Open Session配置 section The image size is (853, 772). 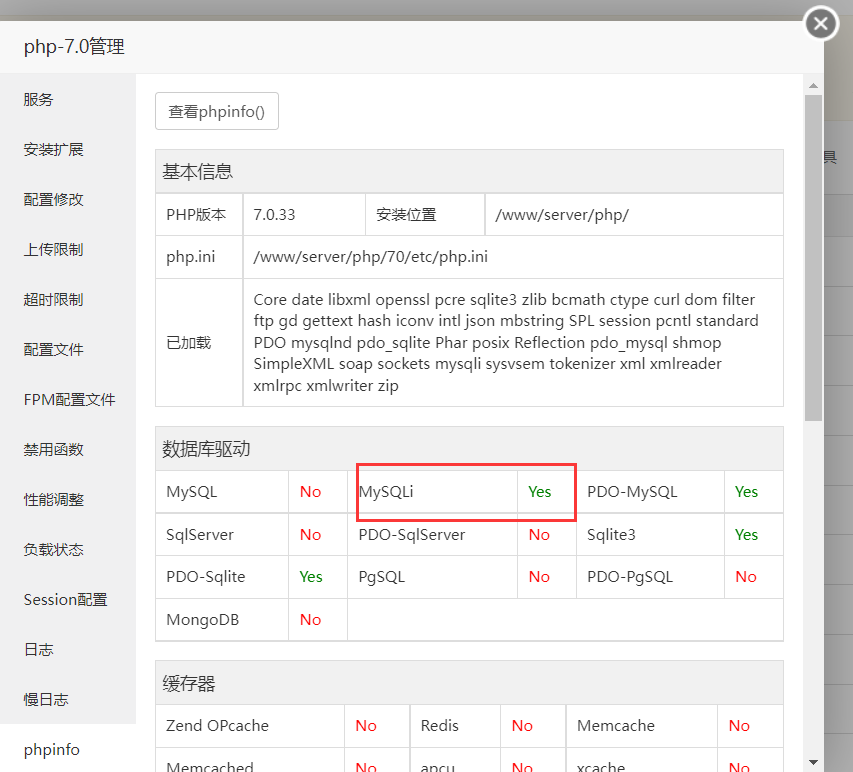click(65, 600)
